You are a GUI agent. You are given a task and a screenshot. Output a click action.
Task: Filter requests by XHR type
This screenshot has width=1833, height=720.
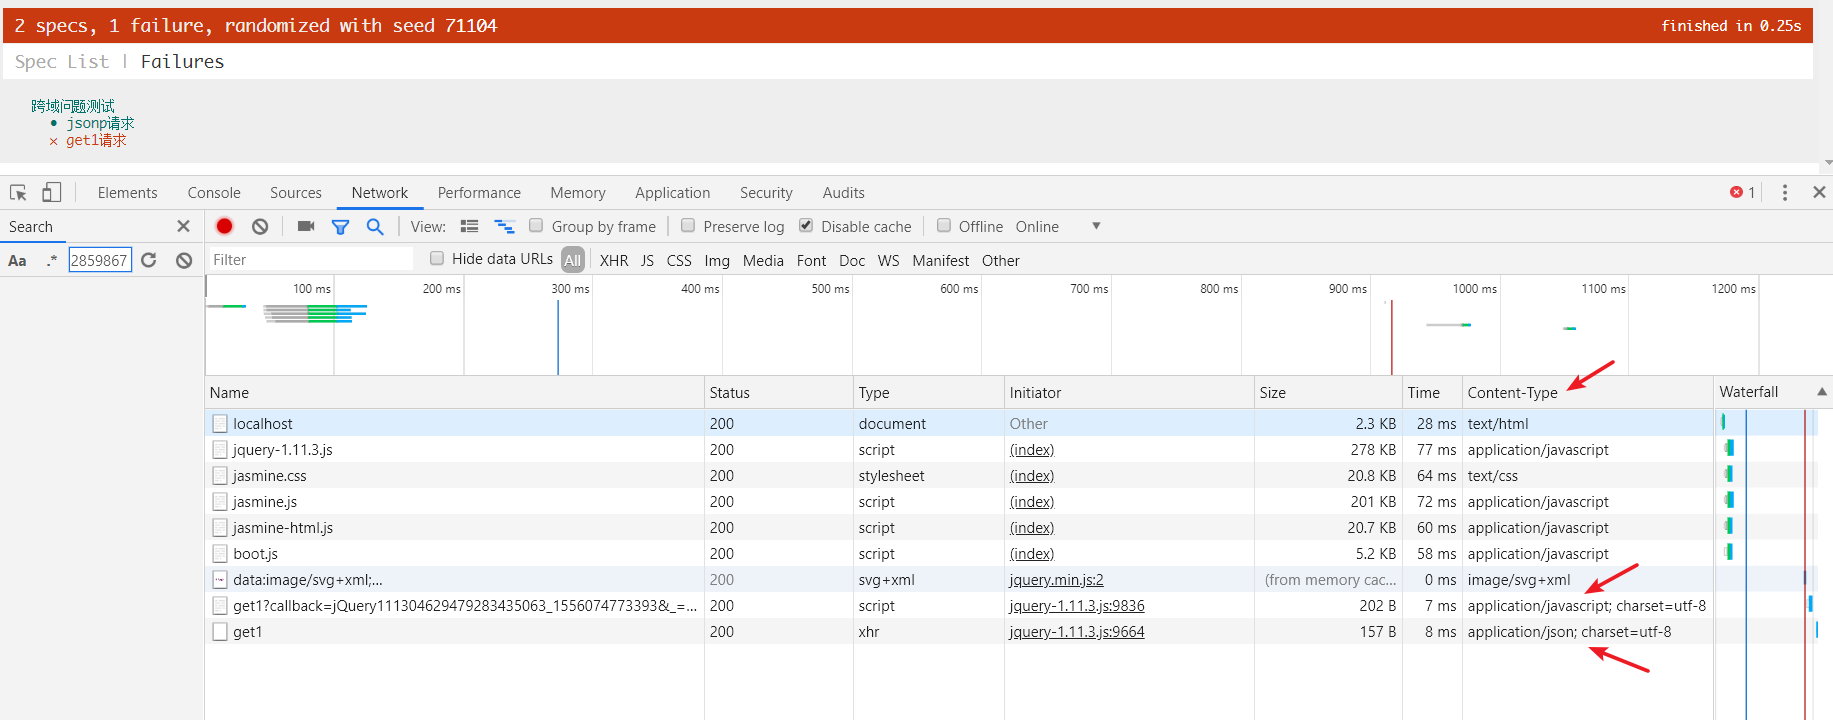[x=614, y=261]
